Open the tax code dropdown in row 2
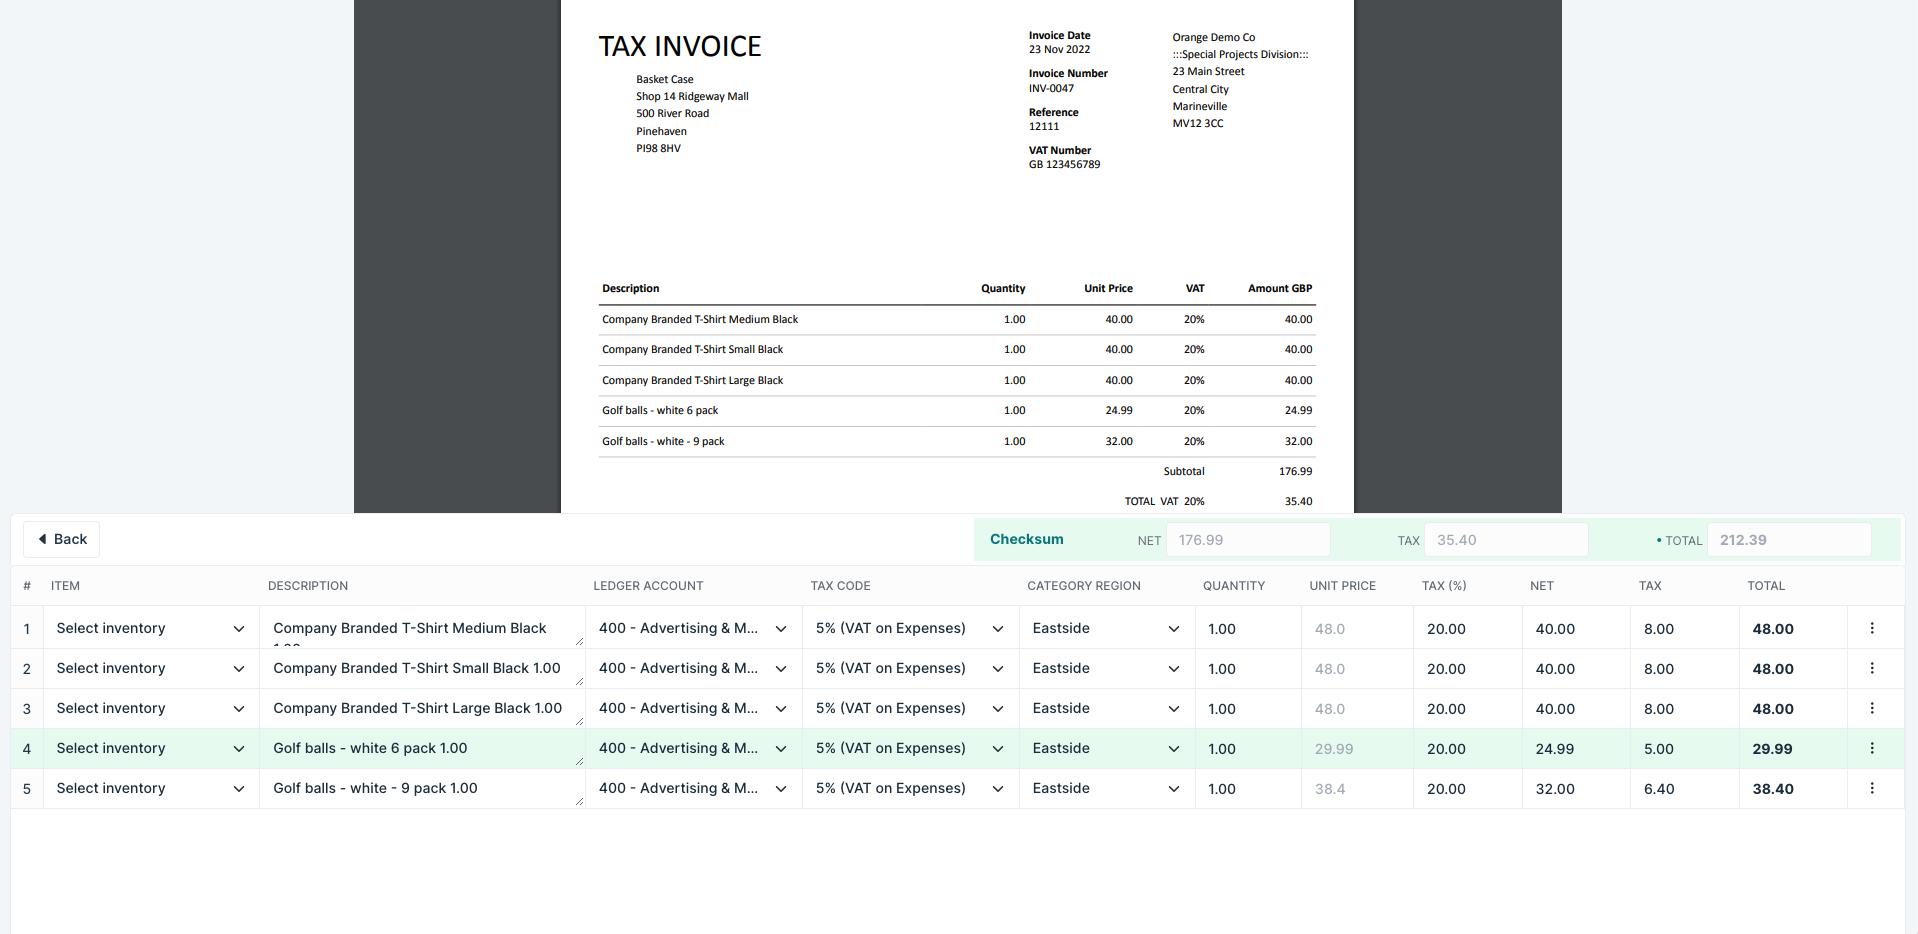 pos(910,668)
